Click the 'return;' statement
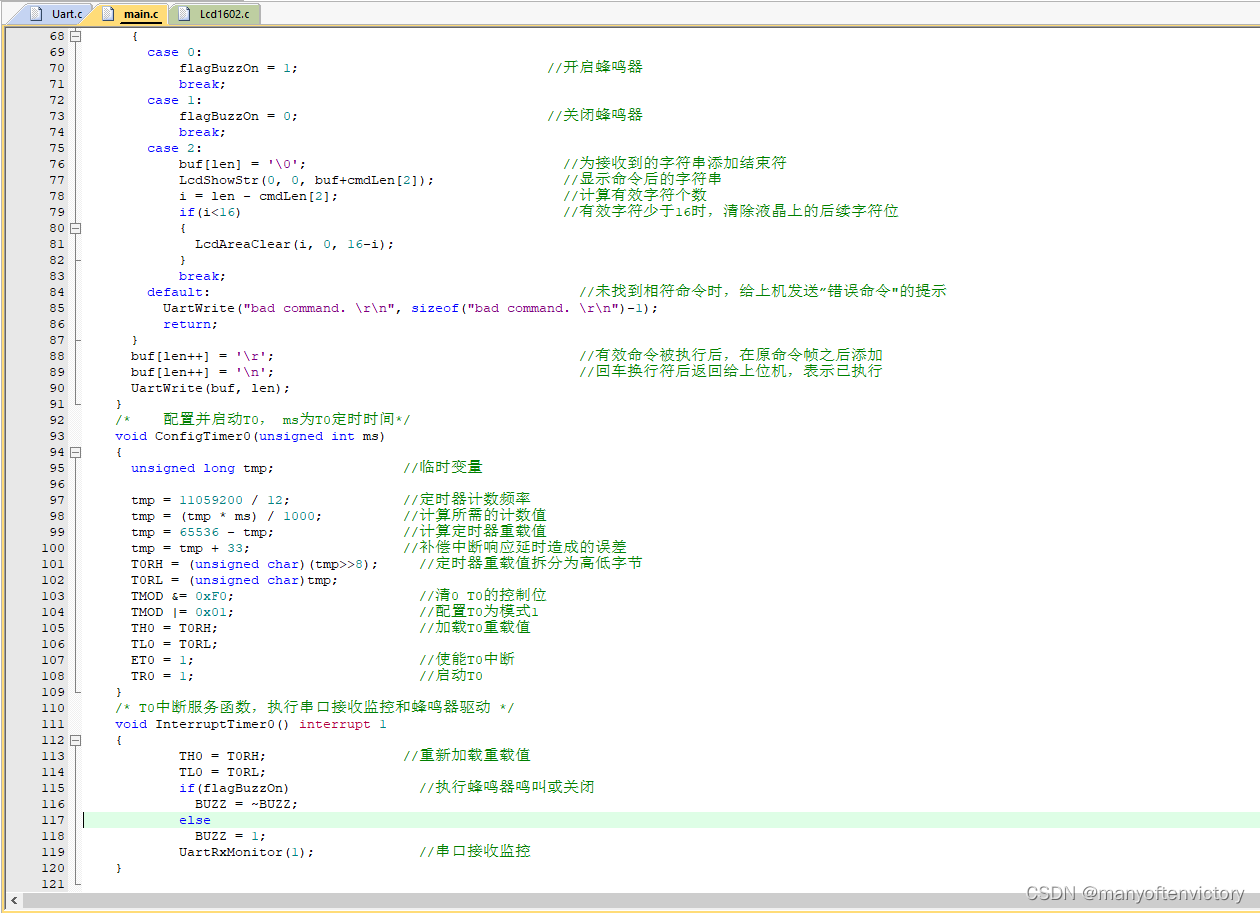 pos(190,324)
